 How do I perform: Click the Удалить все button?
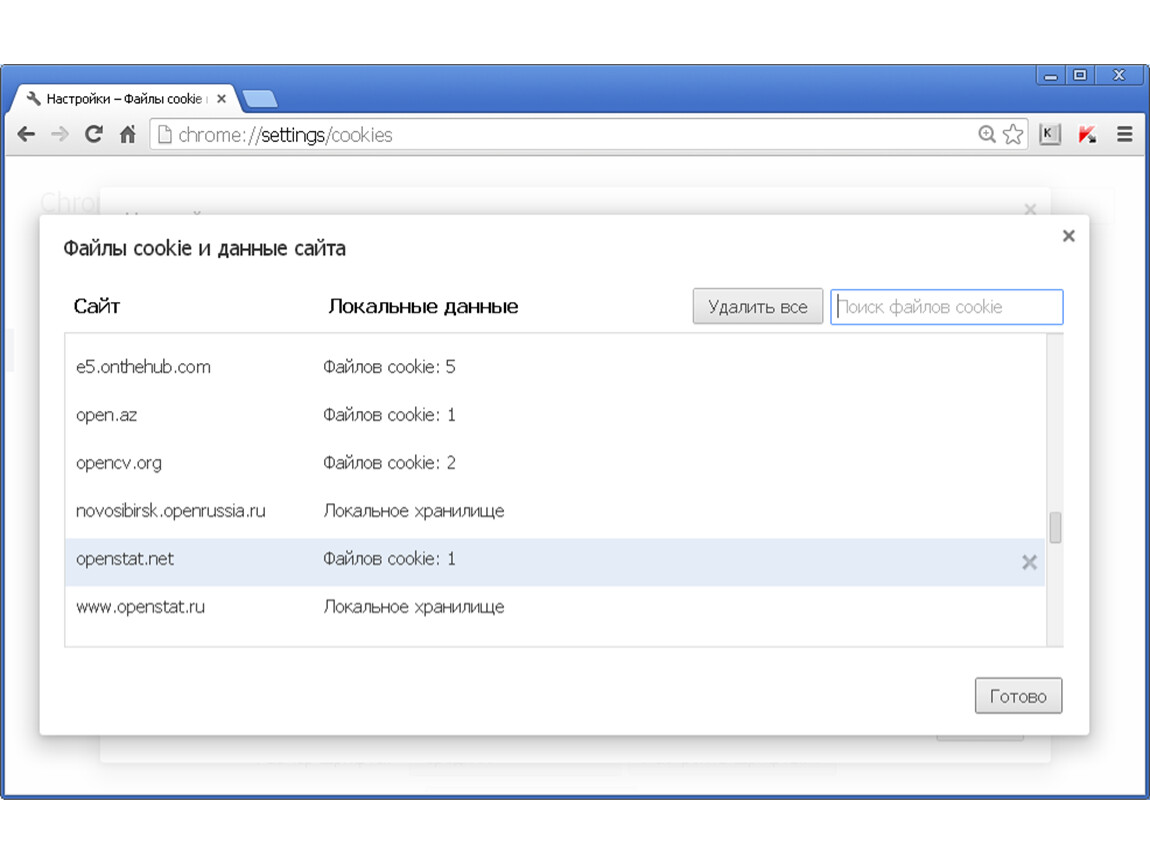(x=758, y=307)
